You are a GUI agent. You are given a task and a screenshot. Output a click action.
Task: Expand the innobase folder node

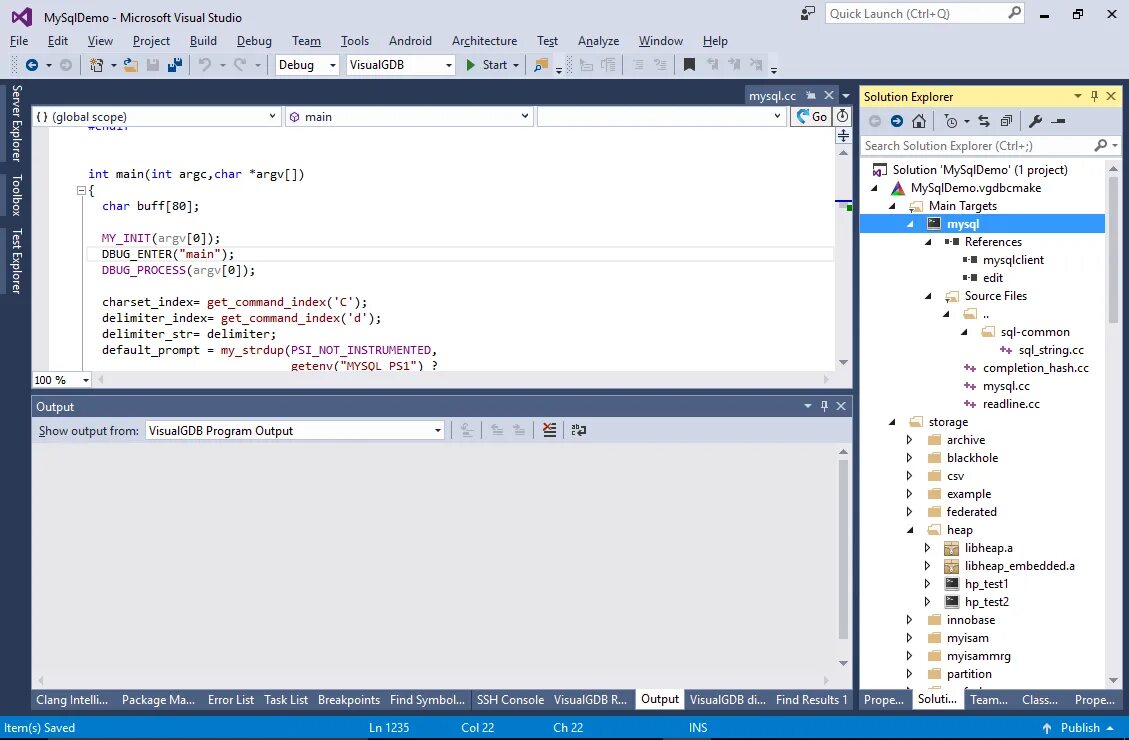[909, 620]
